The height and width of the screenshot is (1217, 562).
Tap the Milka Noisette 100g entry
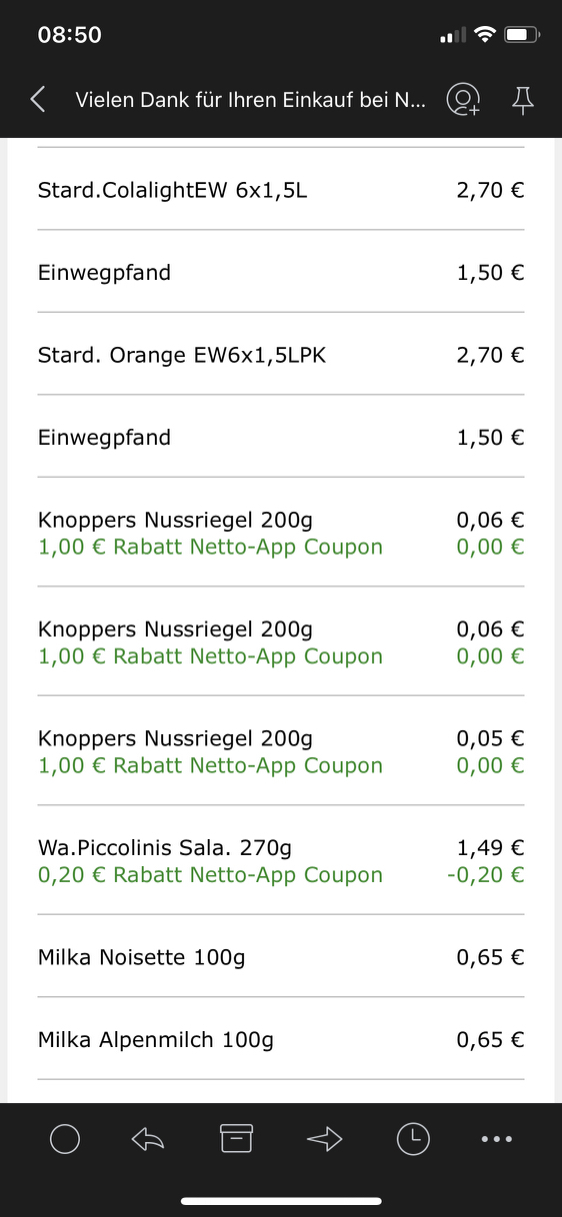click(281, 957)
